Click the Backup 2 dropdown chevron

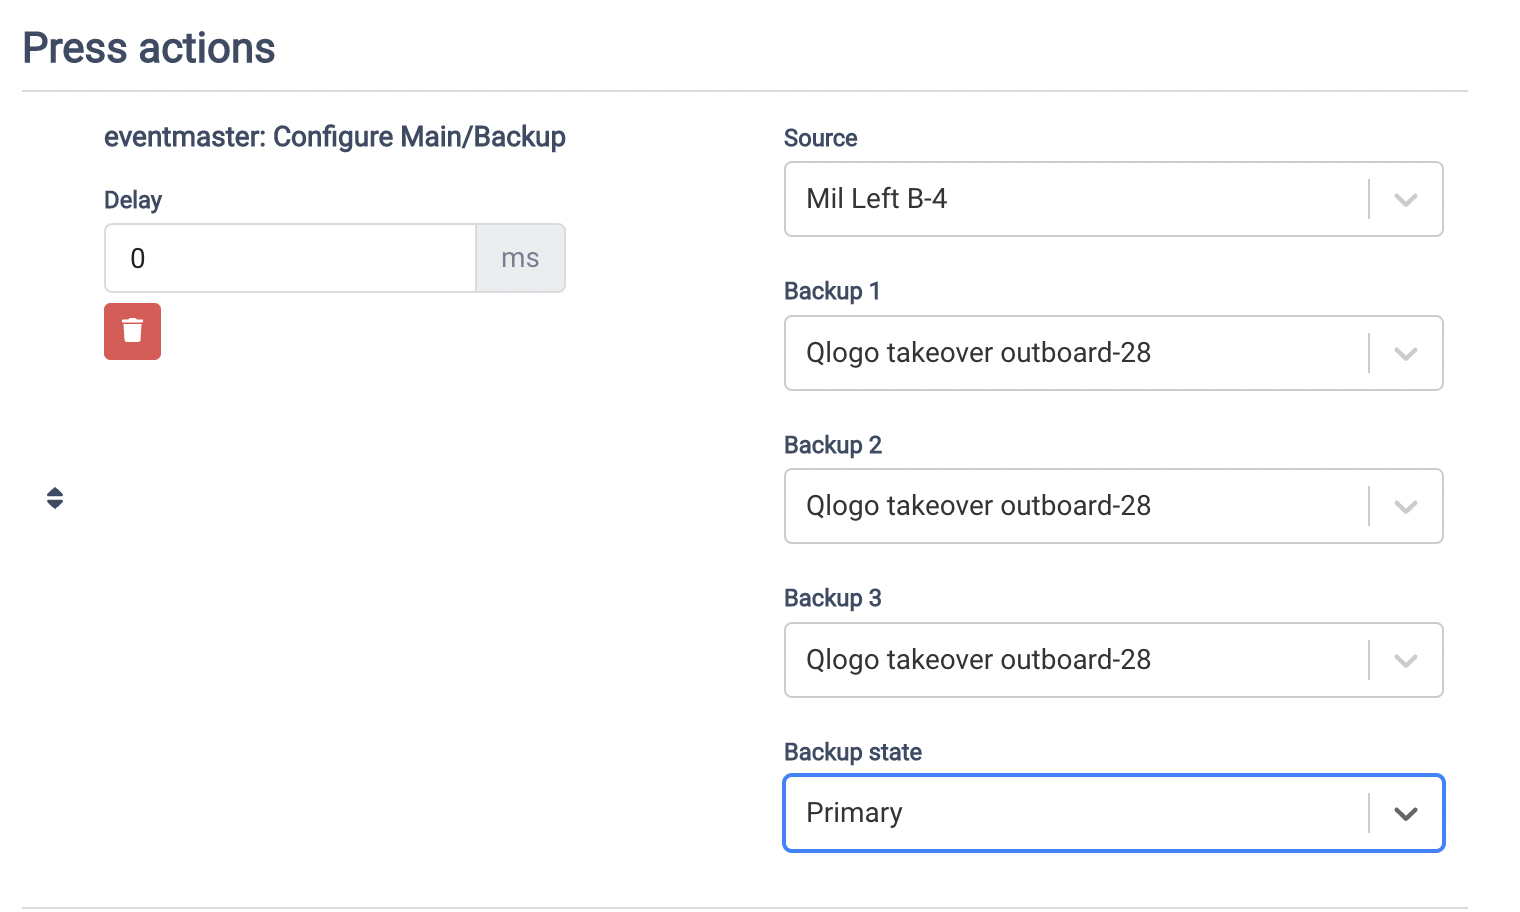tap(1405, 506)
